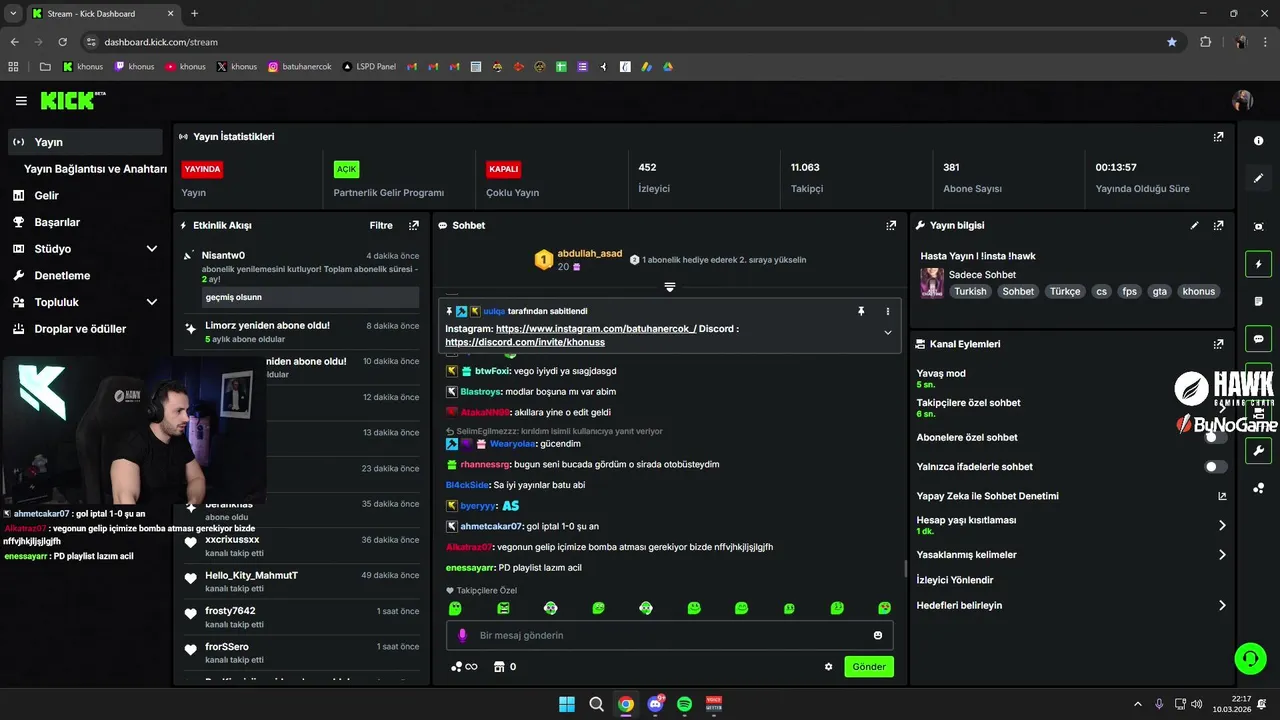Image resolution: width=1280 pixels, height=720 pixels.
Task: Click the stream category thumbnail
Action: click(x=932, y=282)
